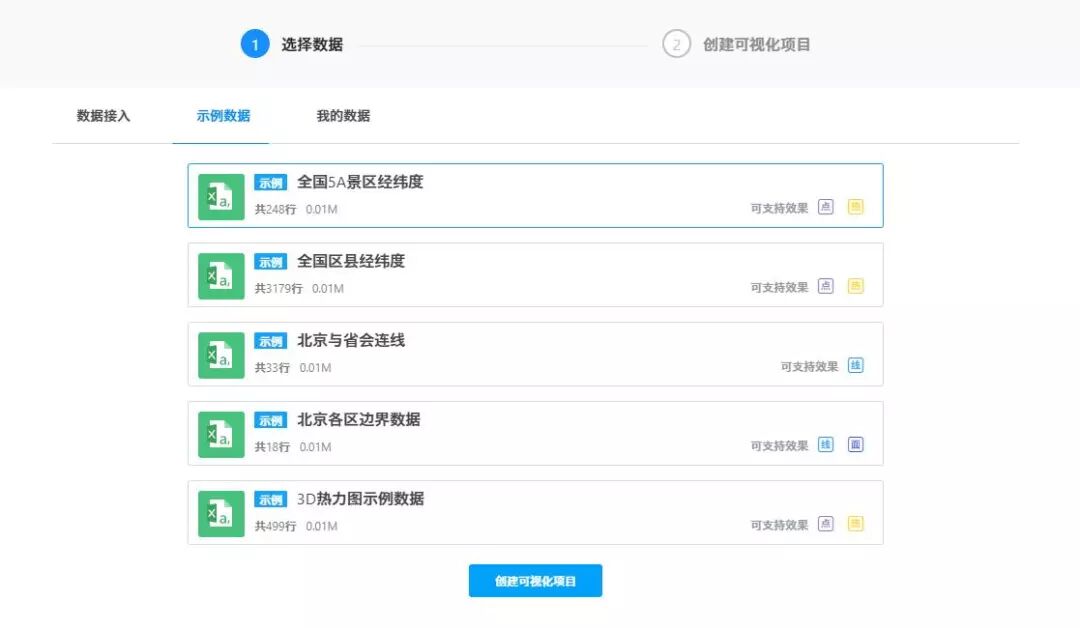Image resolution: width=1080 pixels, height=628 pixels.
Task: Click the yellow effect icon on 3D热力图示例数据
Action: (x=856, y=523)
